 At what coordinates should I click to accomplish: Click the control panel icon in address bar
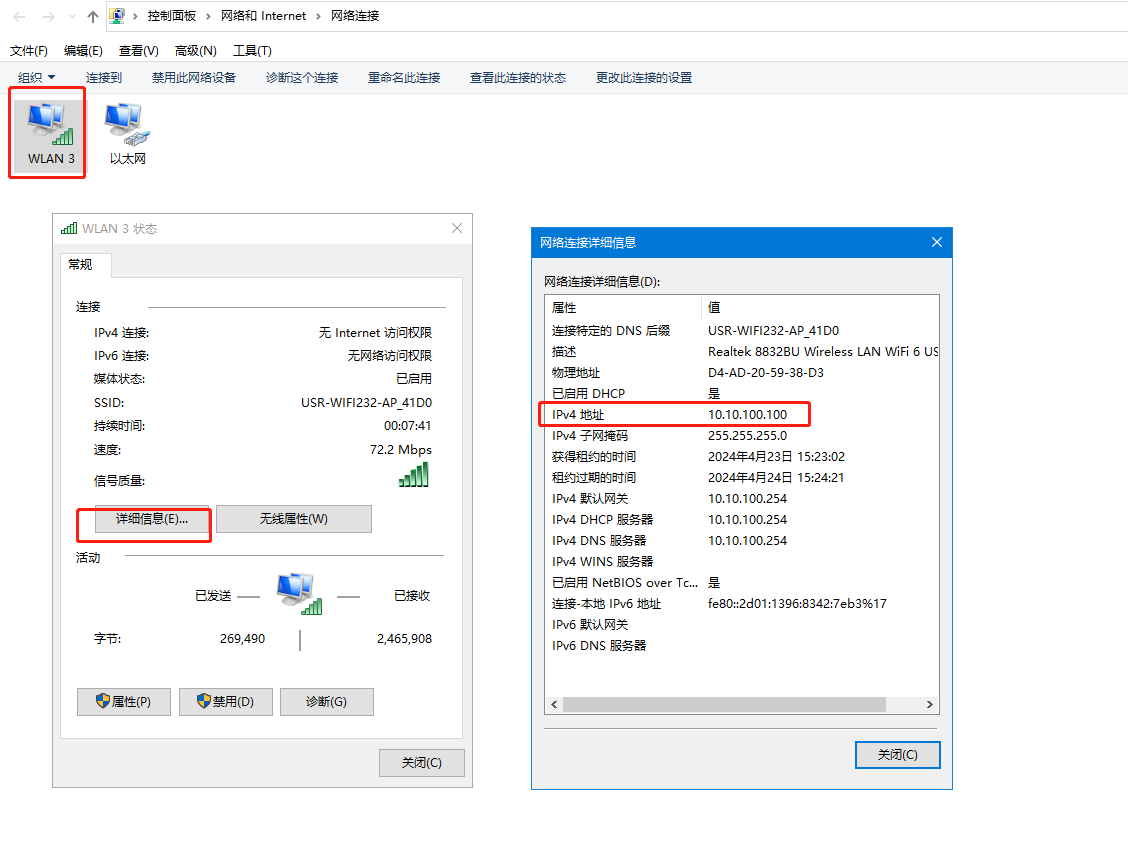[x=117, y=16]
